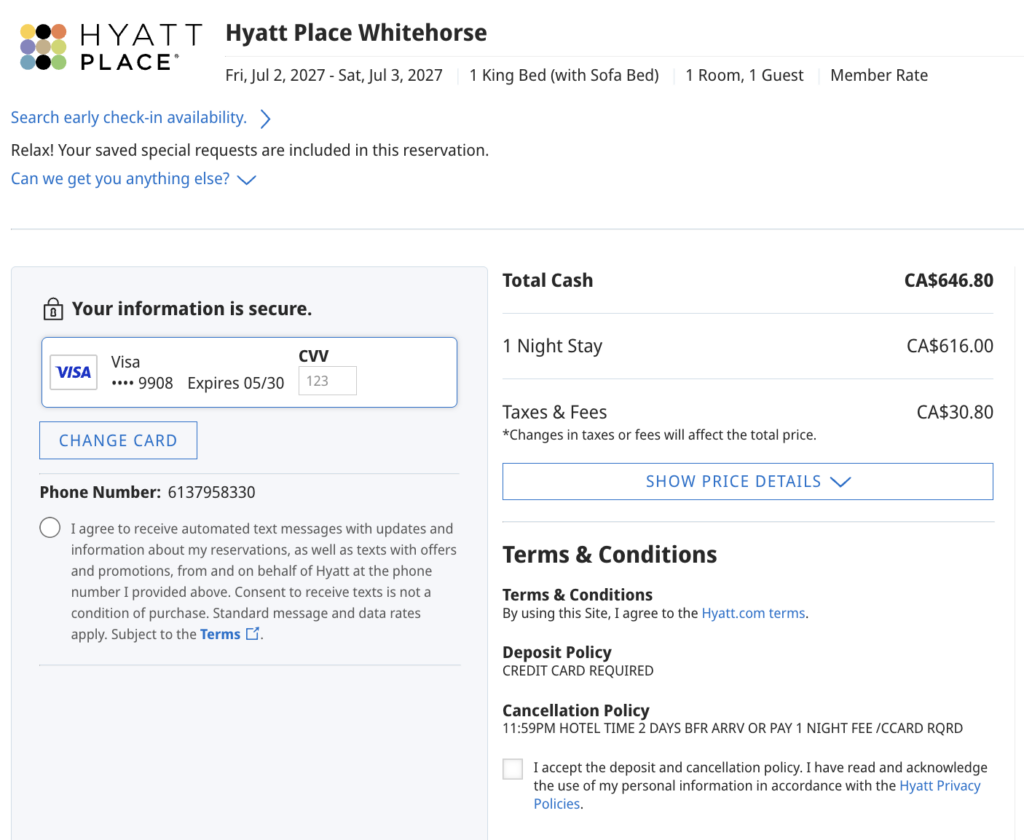
Task: Agree to receive automated text messages
Action: (x=50, y=527)
